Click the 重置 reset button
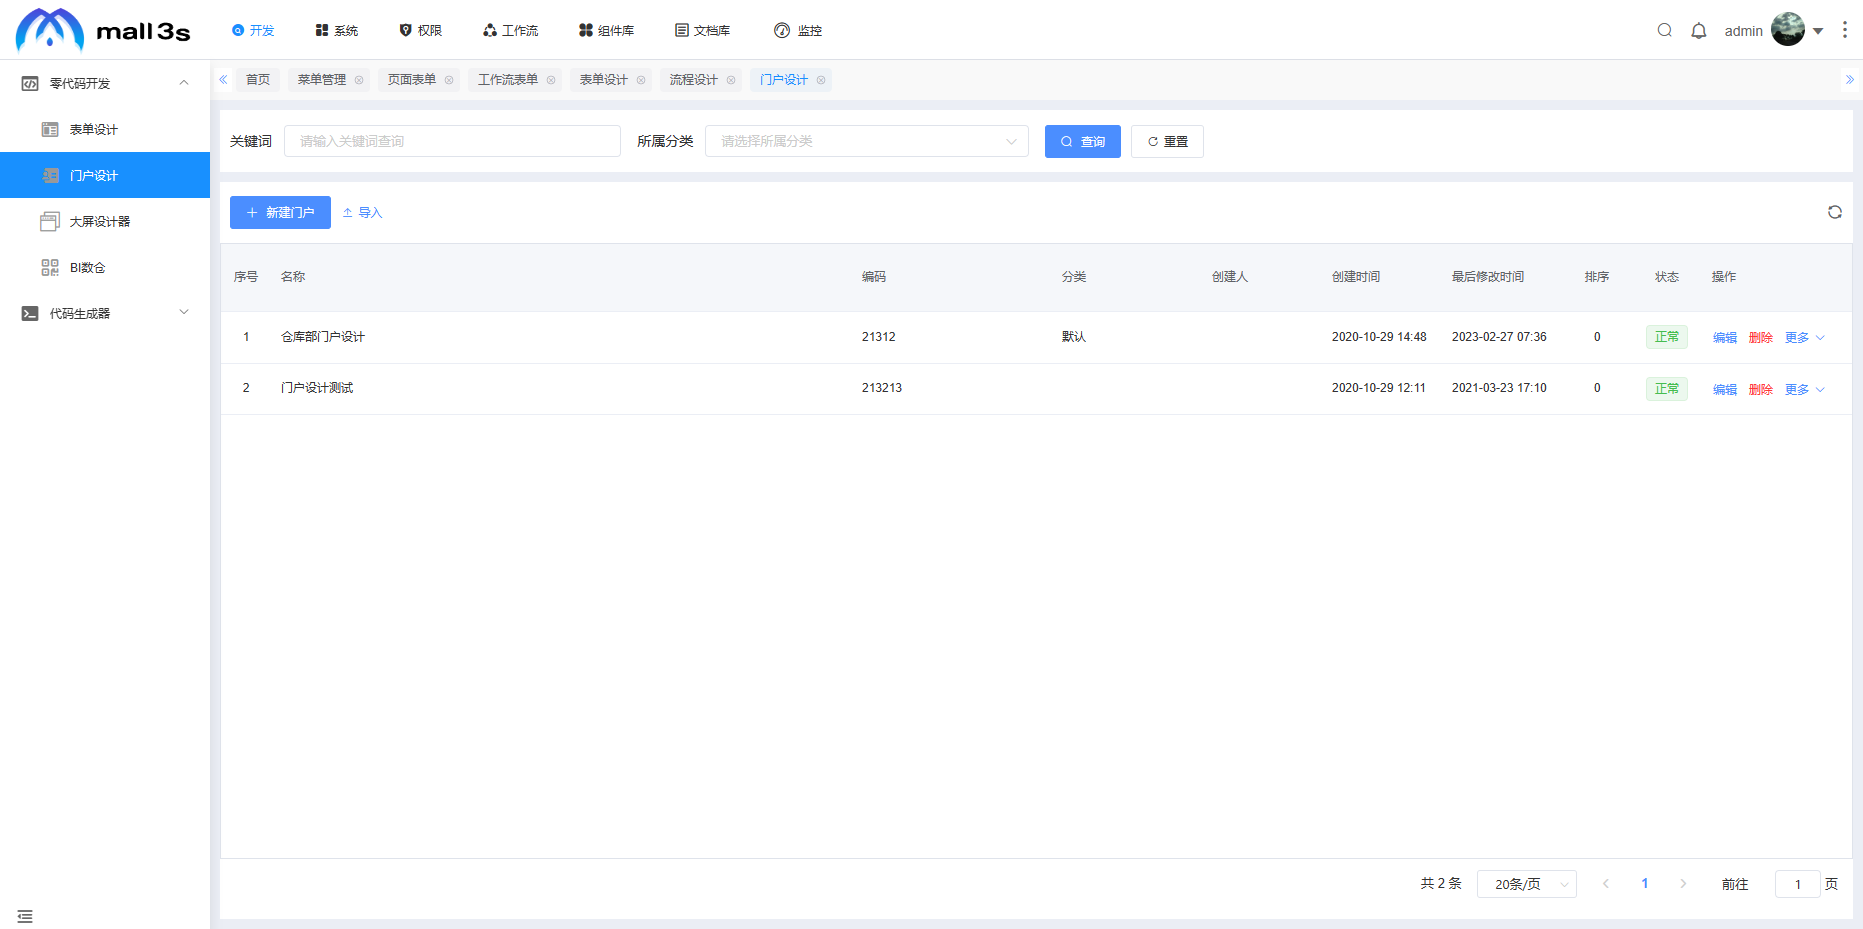The width and height of the screenshot is (1863, 929). point(1167,141)
